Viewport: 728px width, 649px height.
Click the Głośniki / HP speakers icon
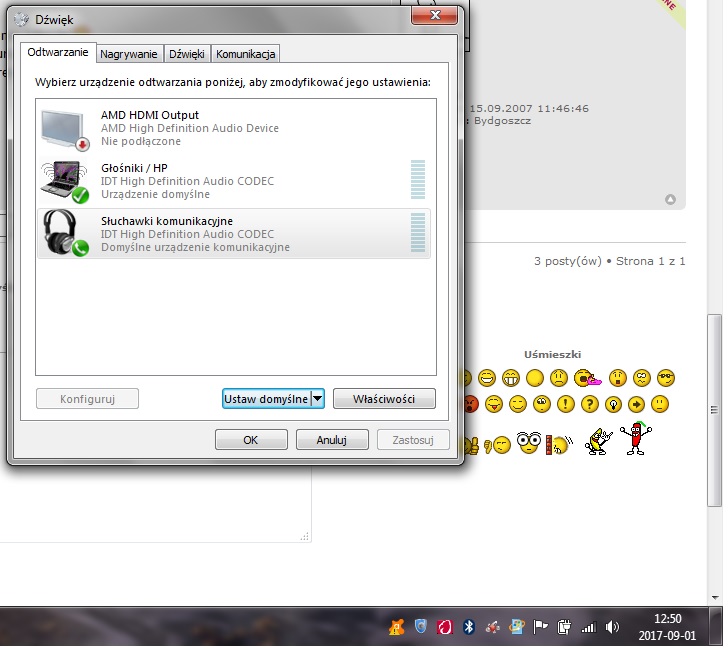pyautogui.click(x=64, y=180)
